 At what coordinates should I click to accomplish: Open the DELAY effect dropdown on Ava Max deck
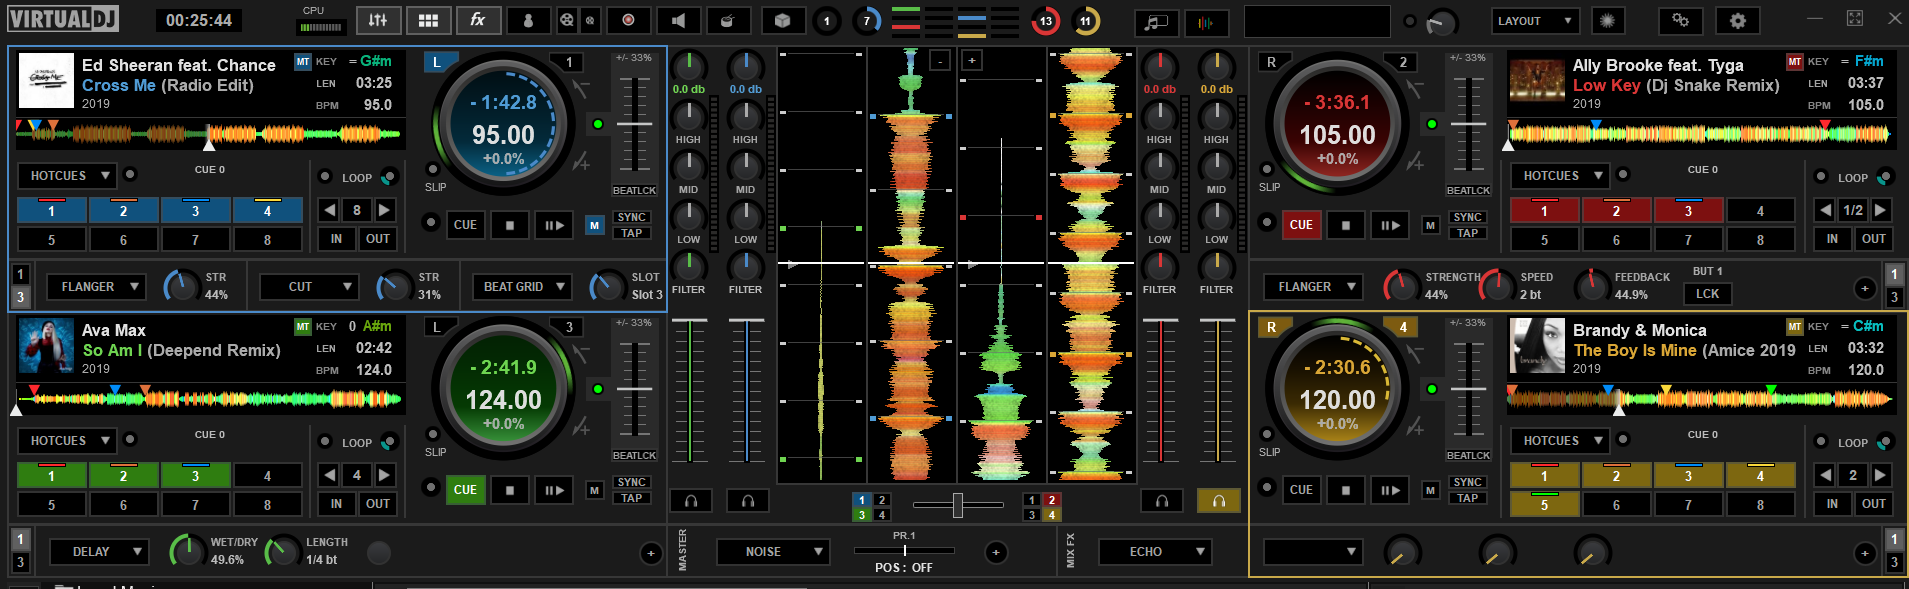coord(99,552)
